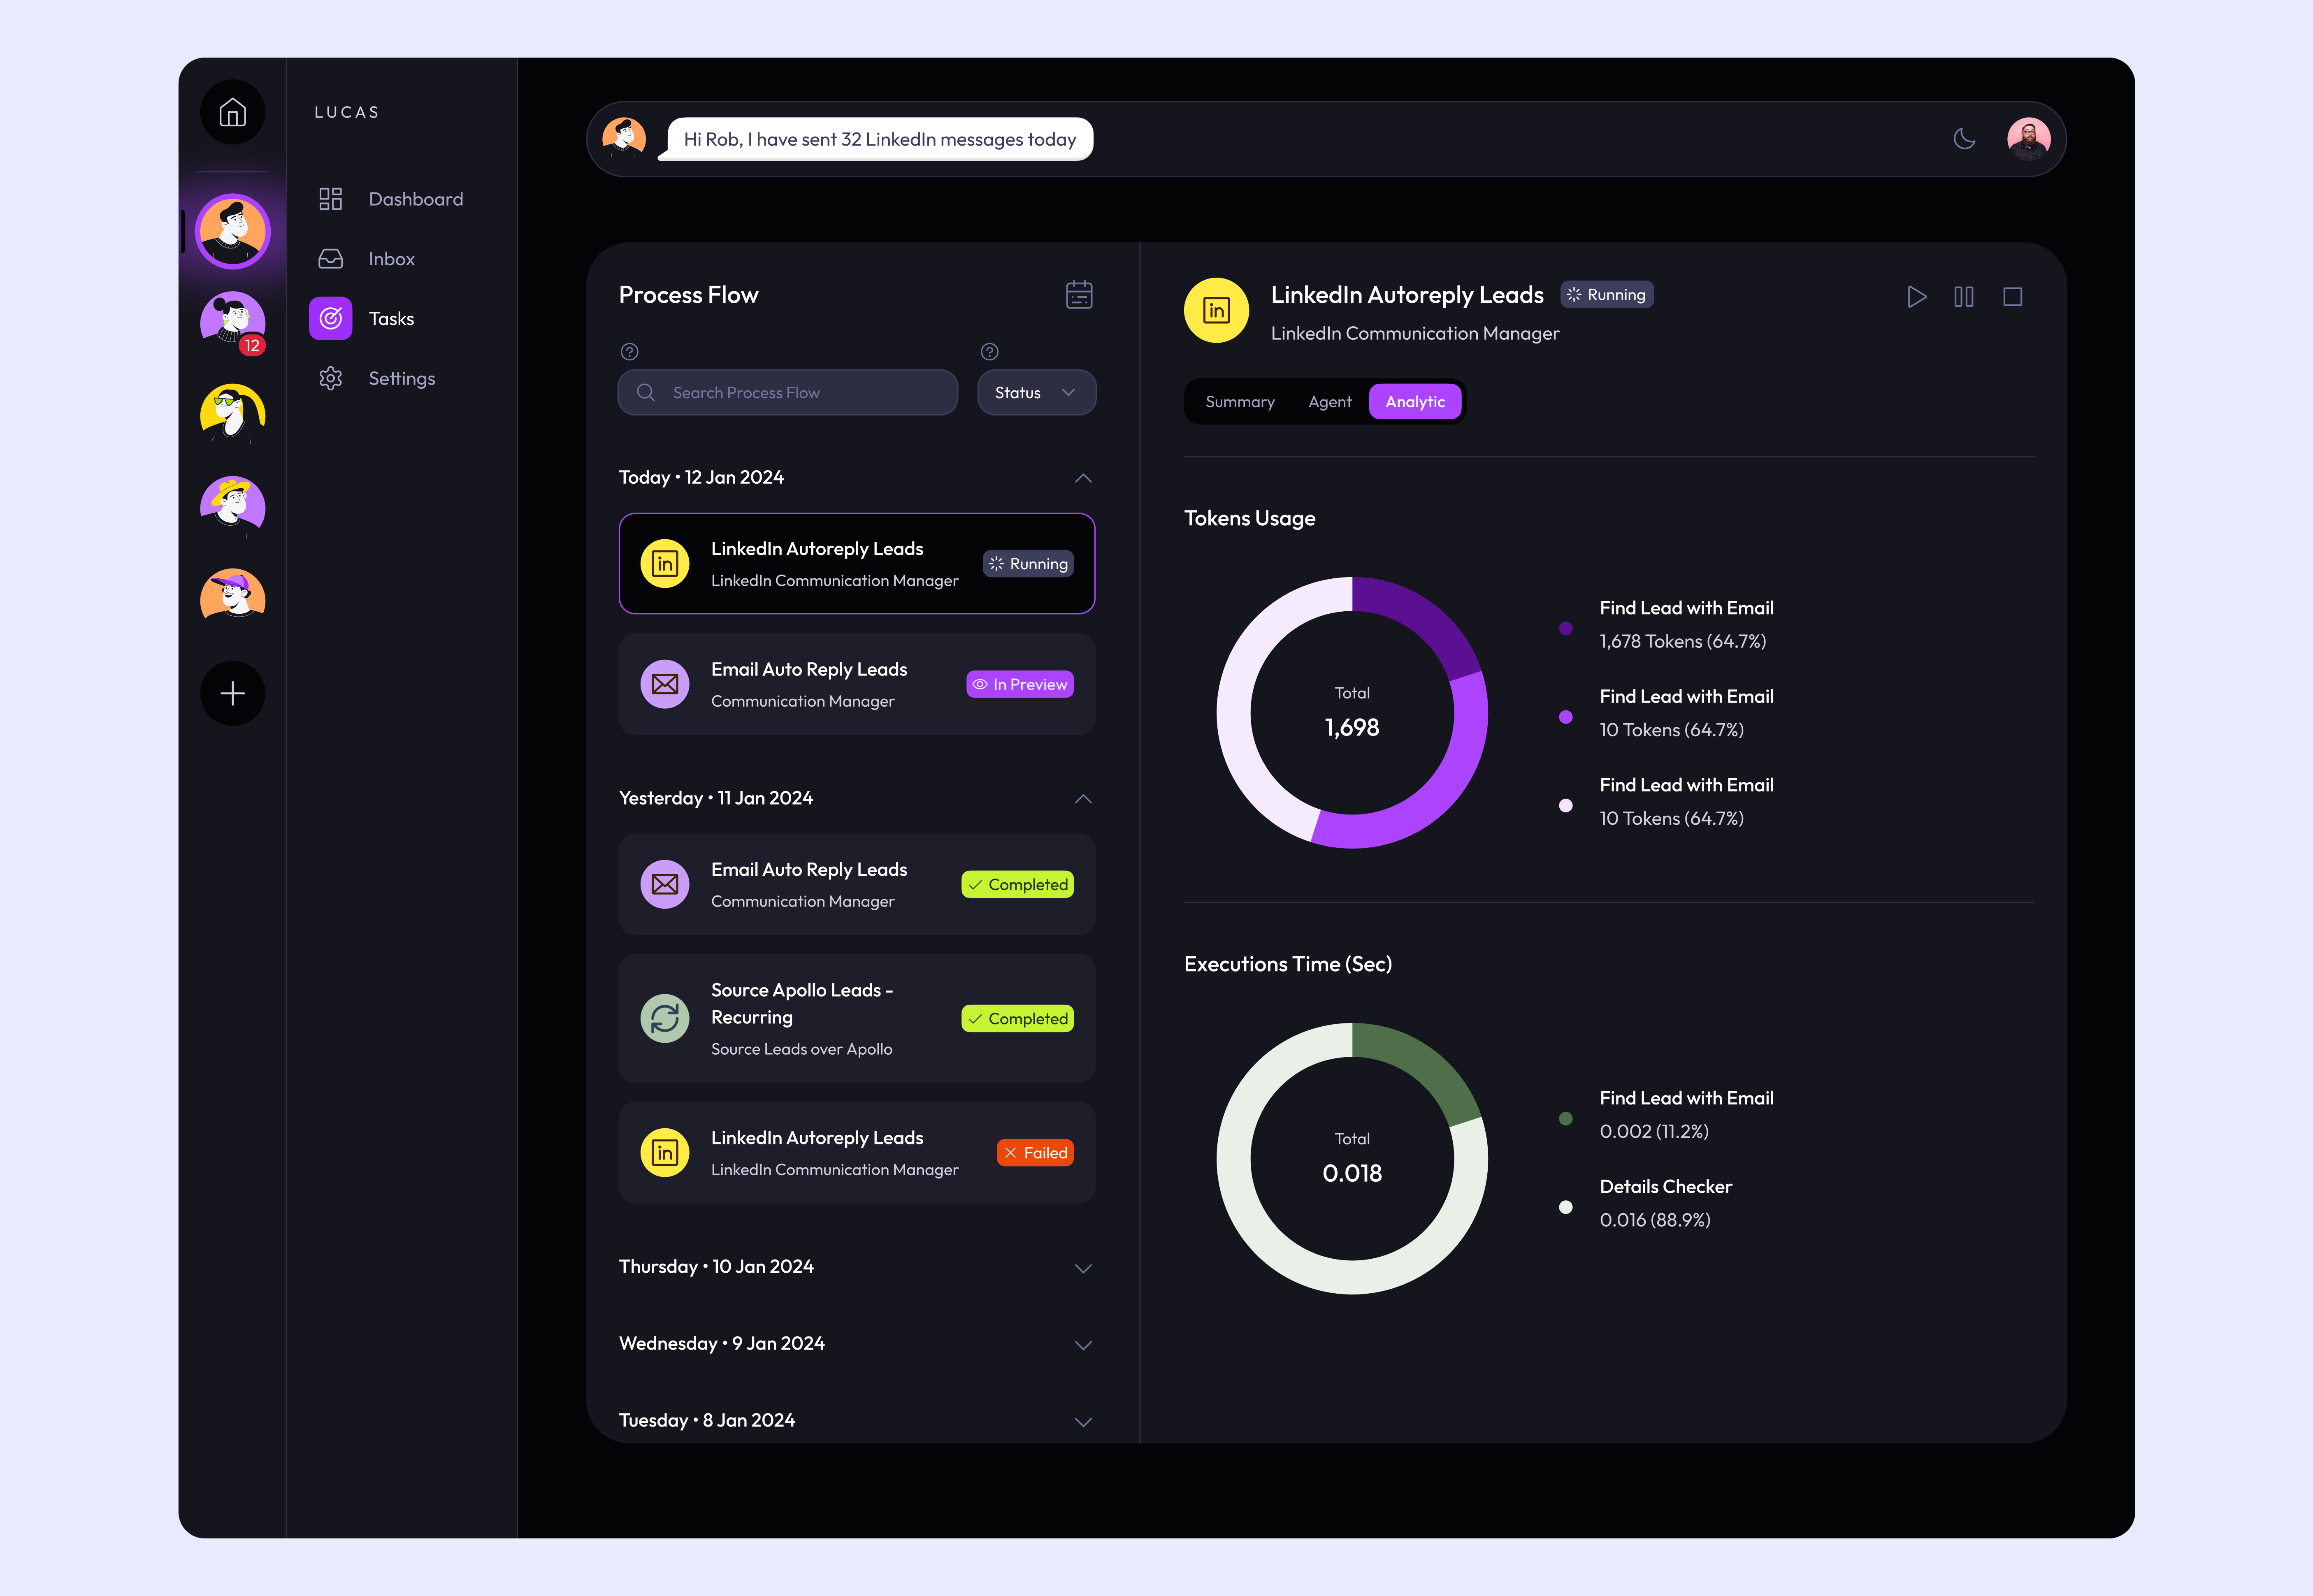Viewport: 2313px width, 1596px height.
Task: Toggle dark mode with the moon icon
Action: pos(1964,139)
